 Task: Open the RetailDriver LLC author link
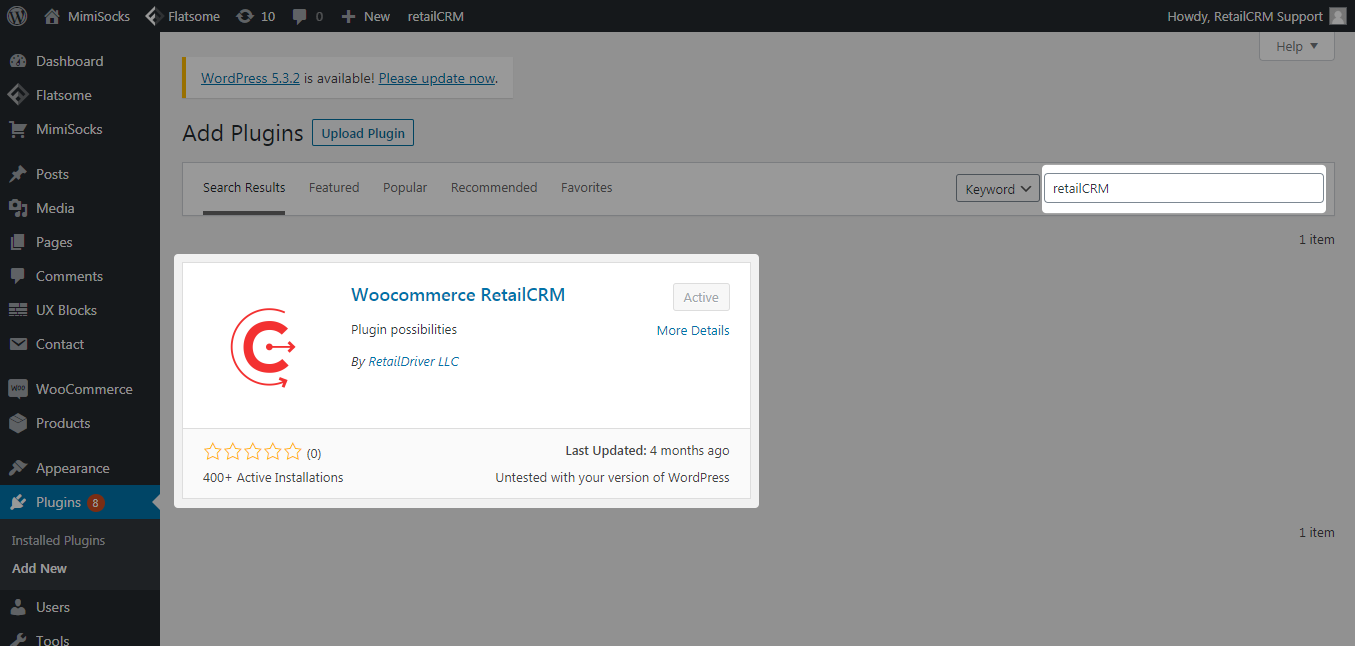[413, 362]
